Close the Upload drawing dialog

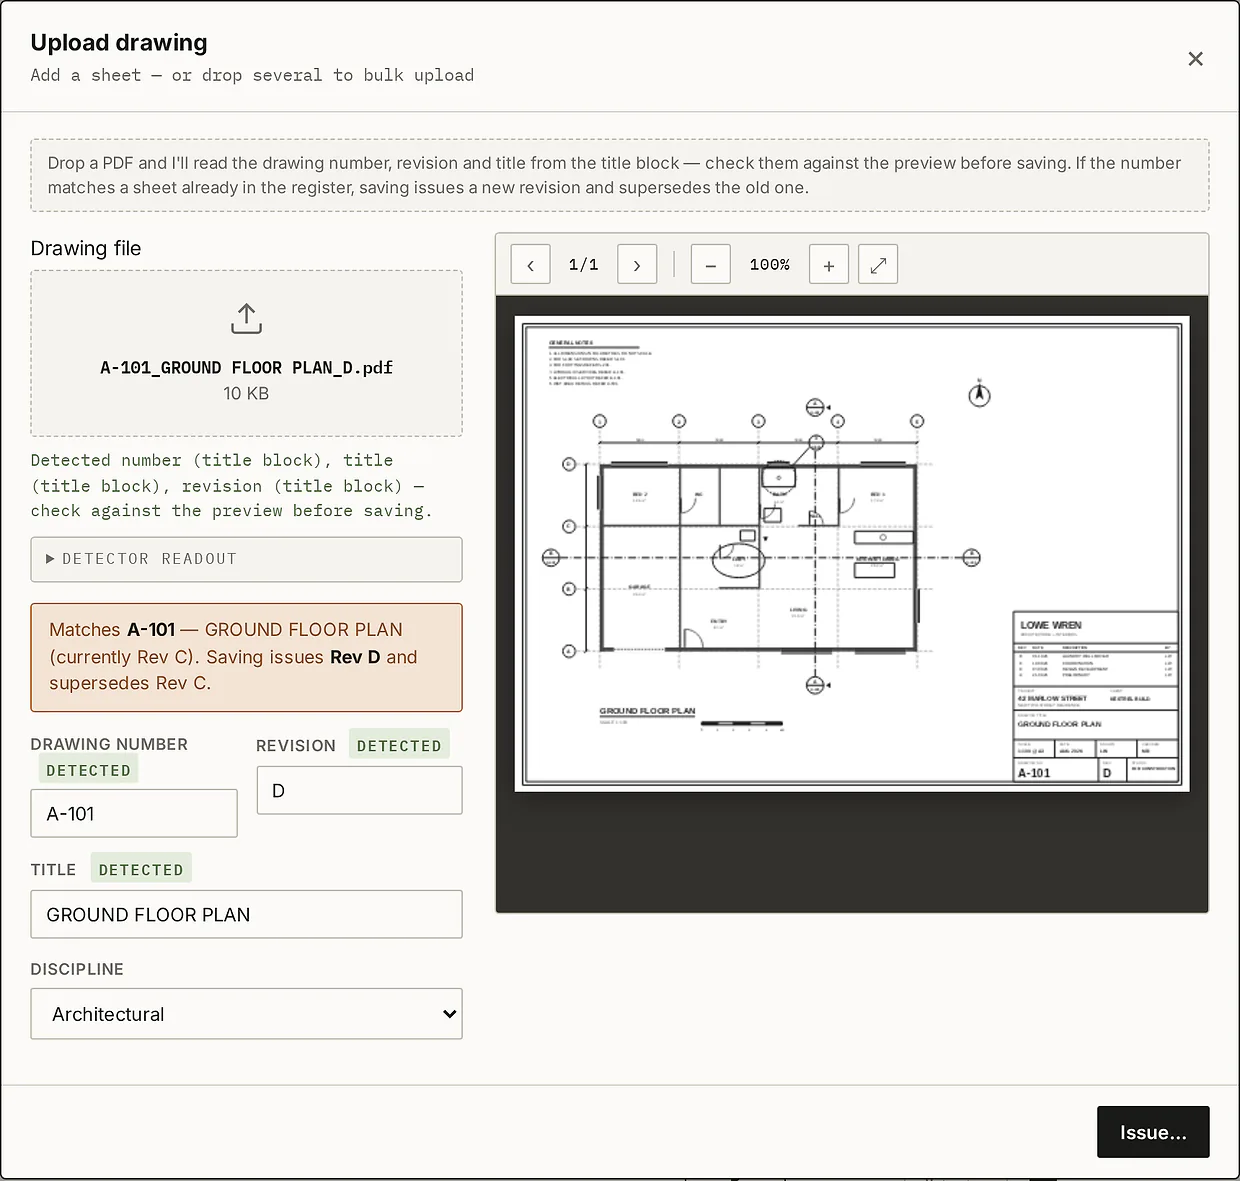(x=1195, y=59)
